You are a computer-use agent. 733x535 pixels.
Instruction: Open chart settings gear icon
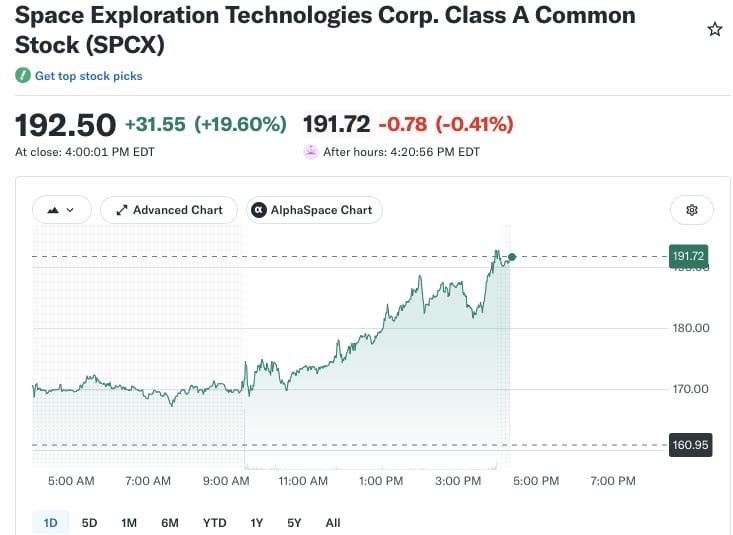click(692, 210)
